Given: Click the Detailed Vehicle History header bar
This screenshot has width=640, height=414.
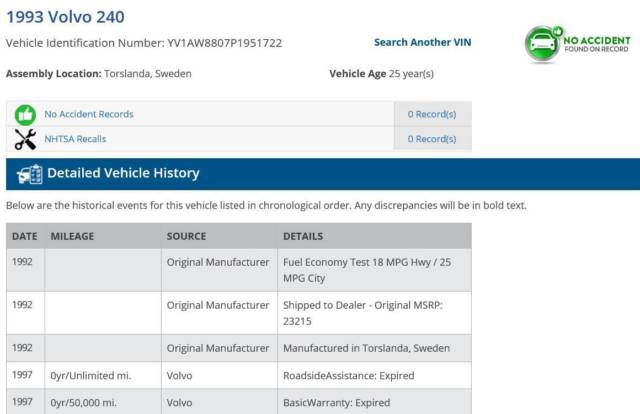Looking at the screenshot, I should (x=323, y=174).
